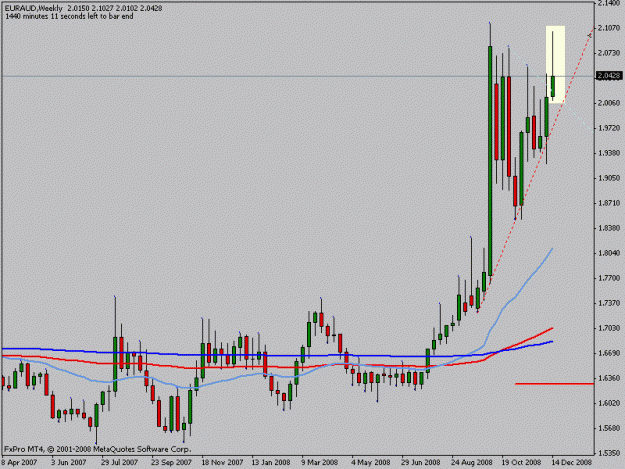Click the 1.7700 price scale label
The width and height of the screenshot is (625, 469).
click(609, 278)
